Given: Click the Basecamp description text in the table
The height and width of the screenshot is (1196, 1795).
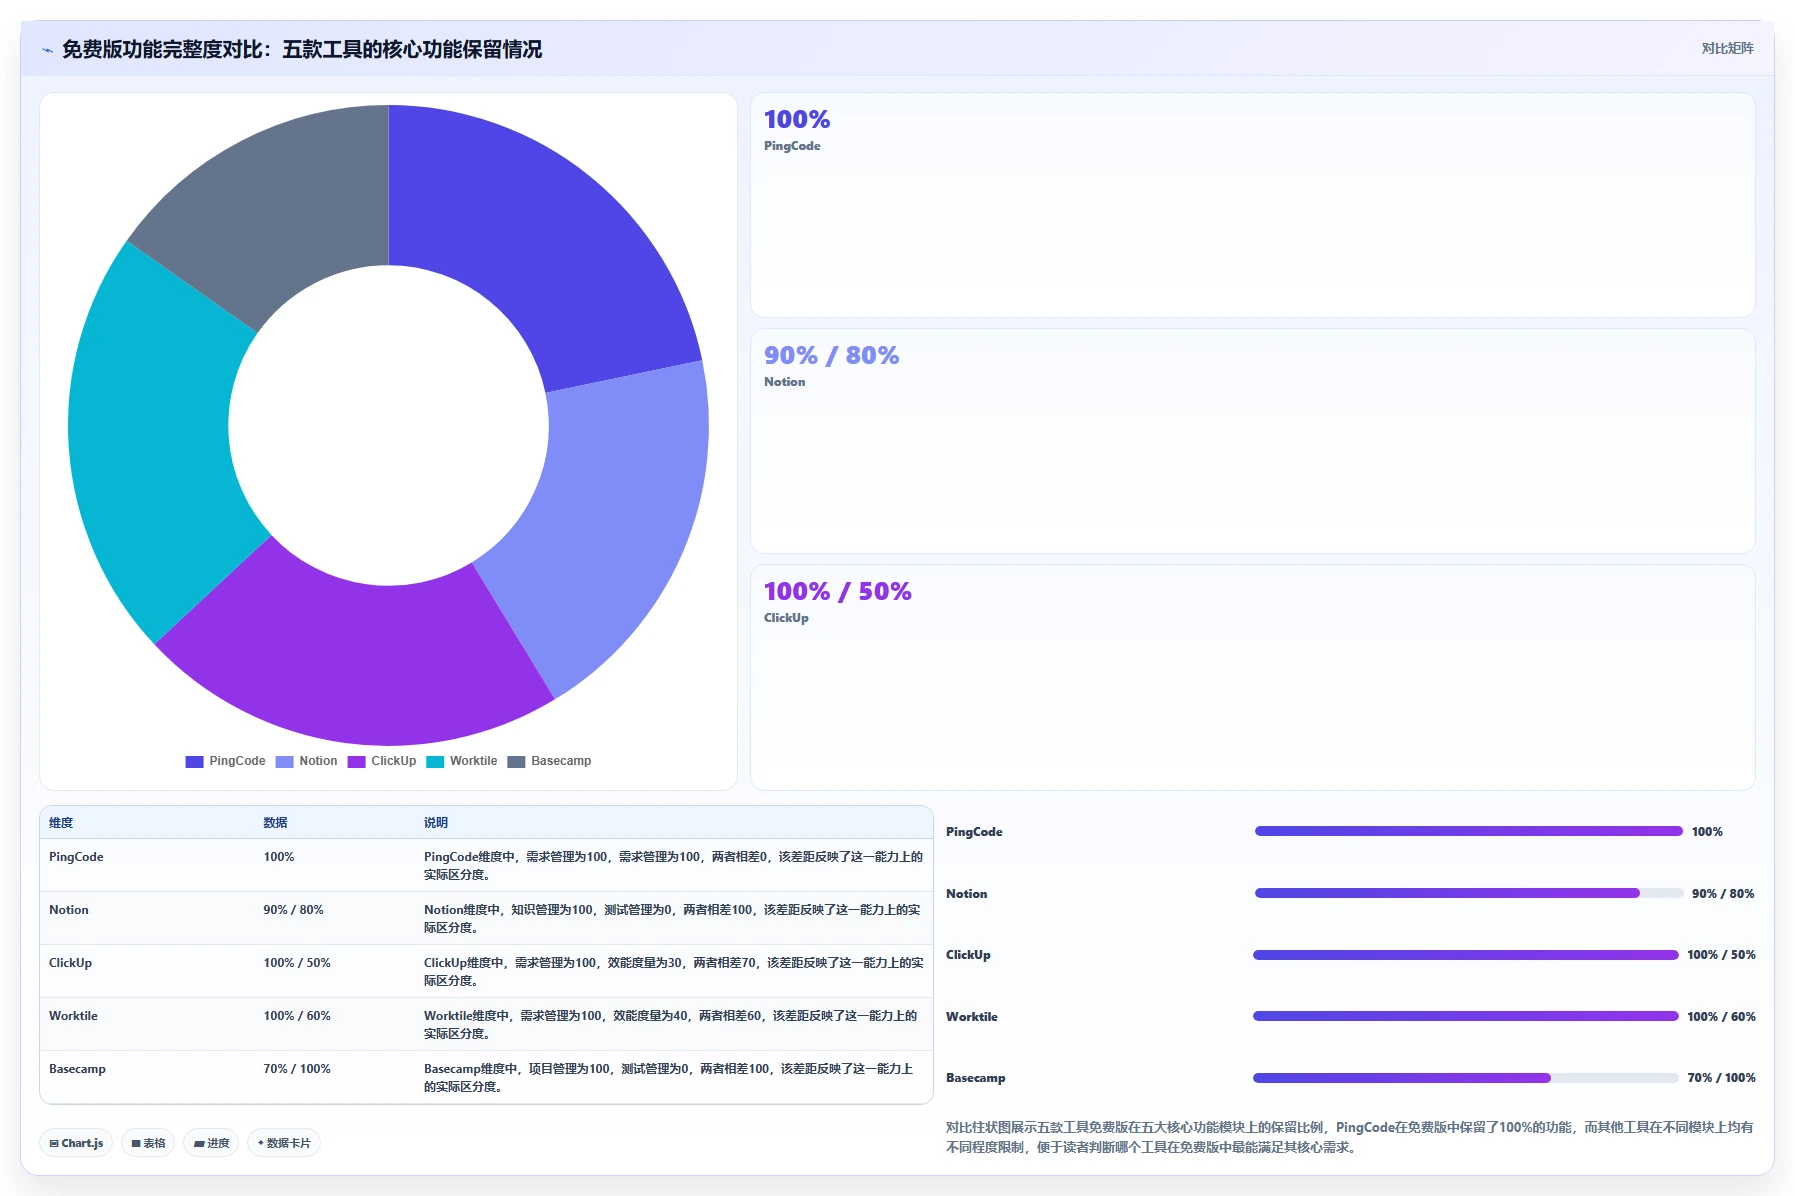Looking at the screenshot, I should click(x=668, y=1078).
